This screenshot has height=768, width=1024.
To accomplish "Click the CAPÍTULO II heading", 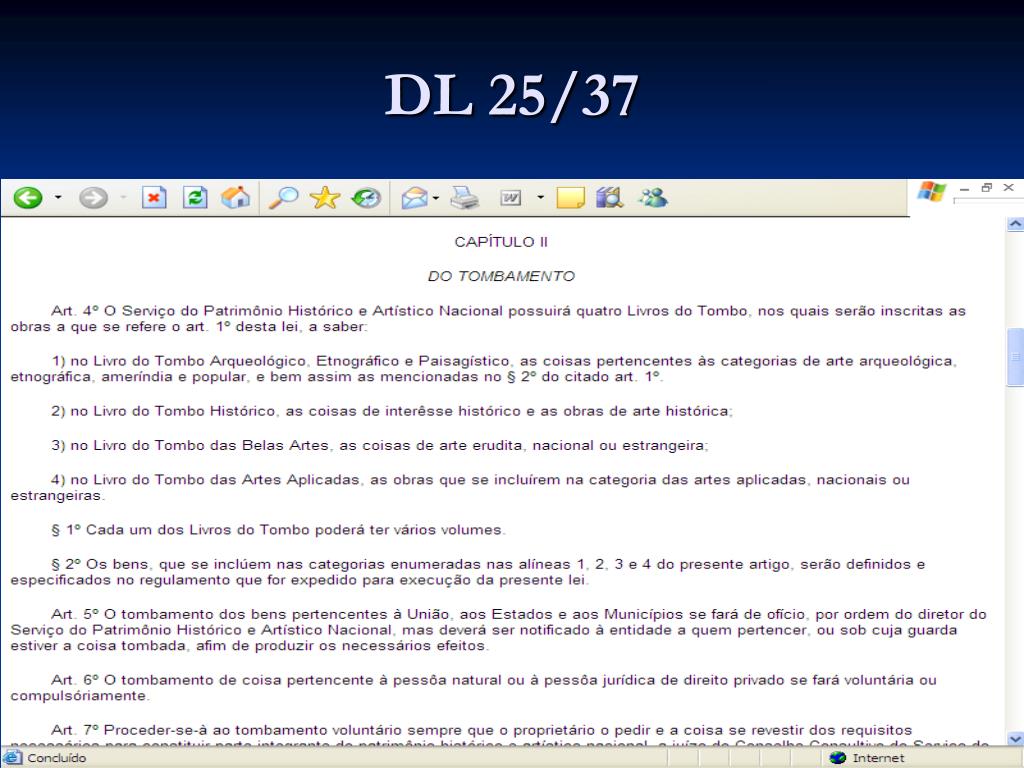I will tap(501, 242).
